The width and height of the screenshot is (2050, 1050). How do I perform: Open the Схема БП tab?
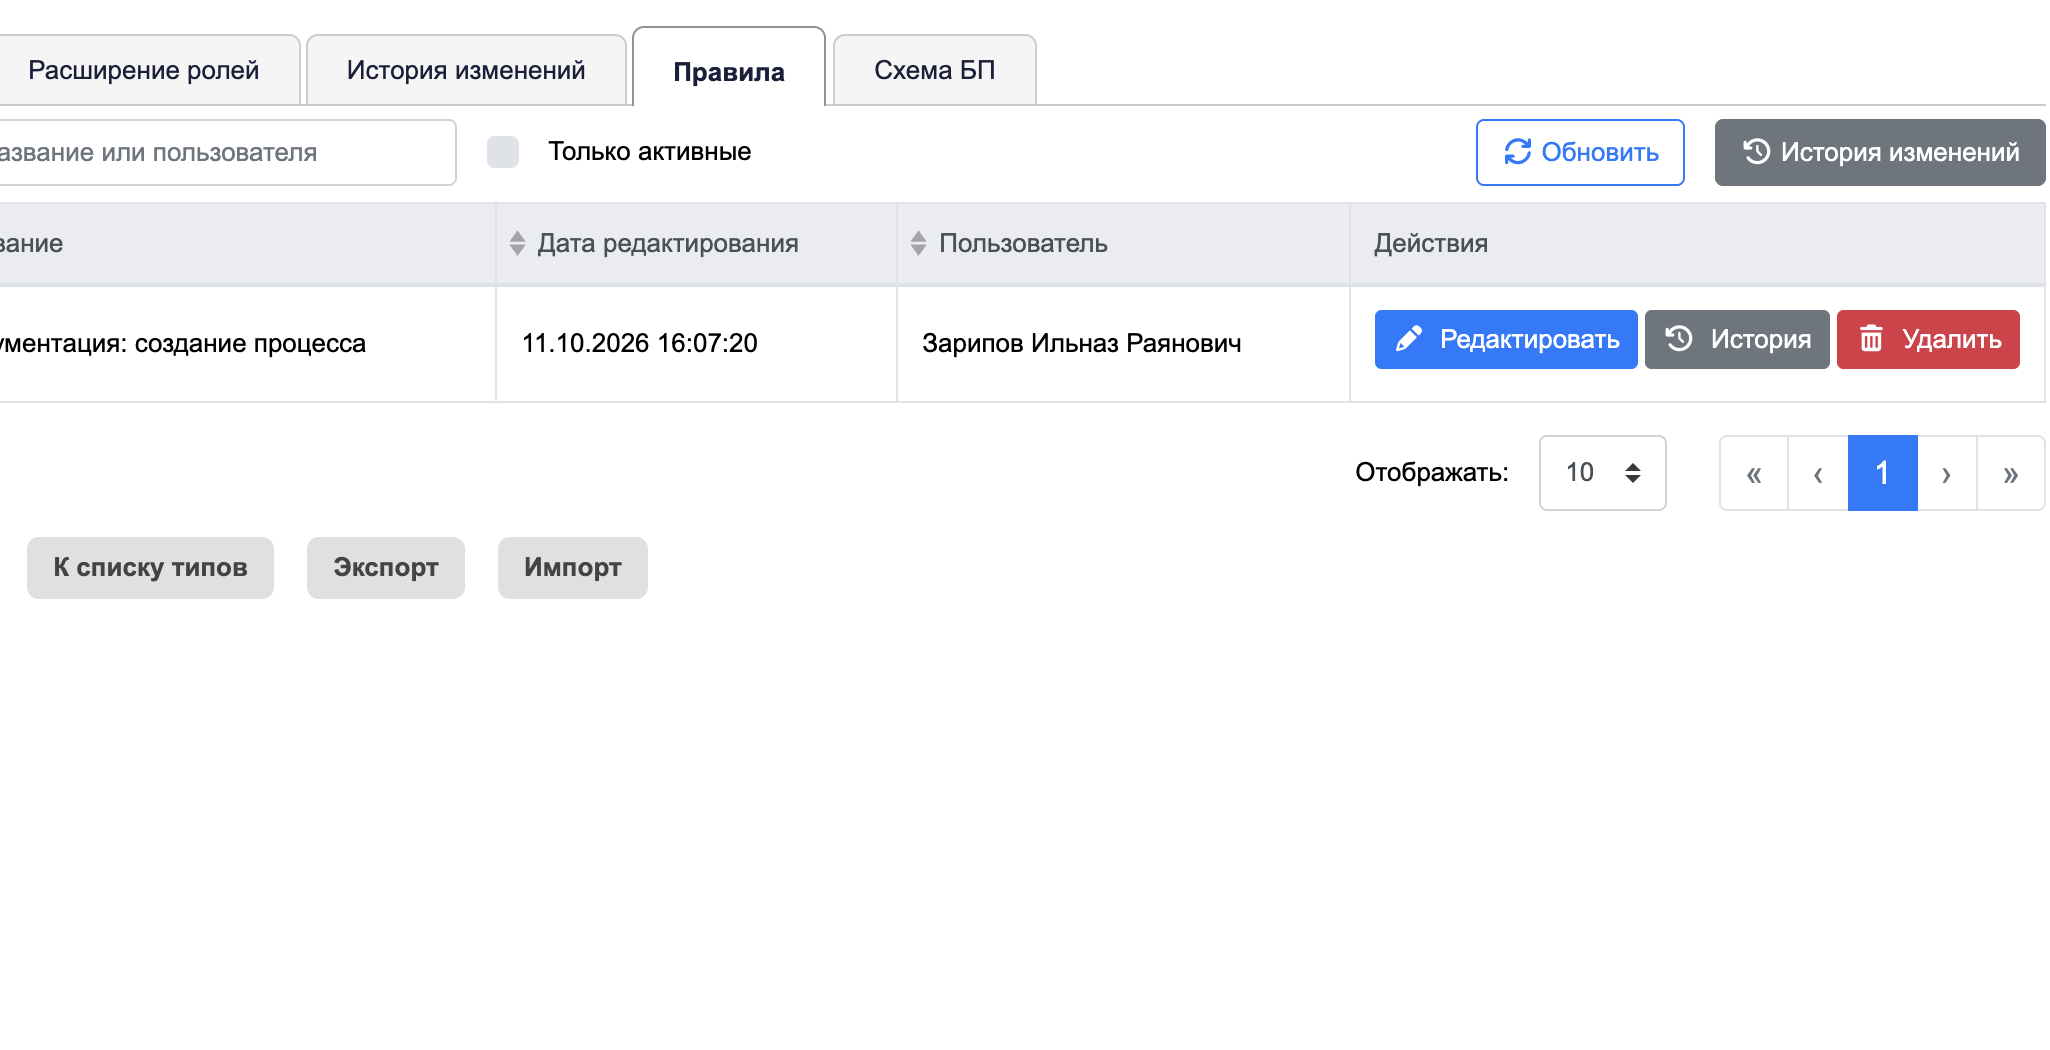pyautogui.click(x=934, y=70)
